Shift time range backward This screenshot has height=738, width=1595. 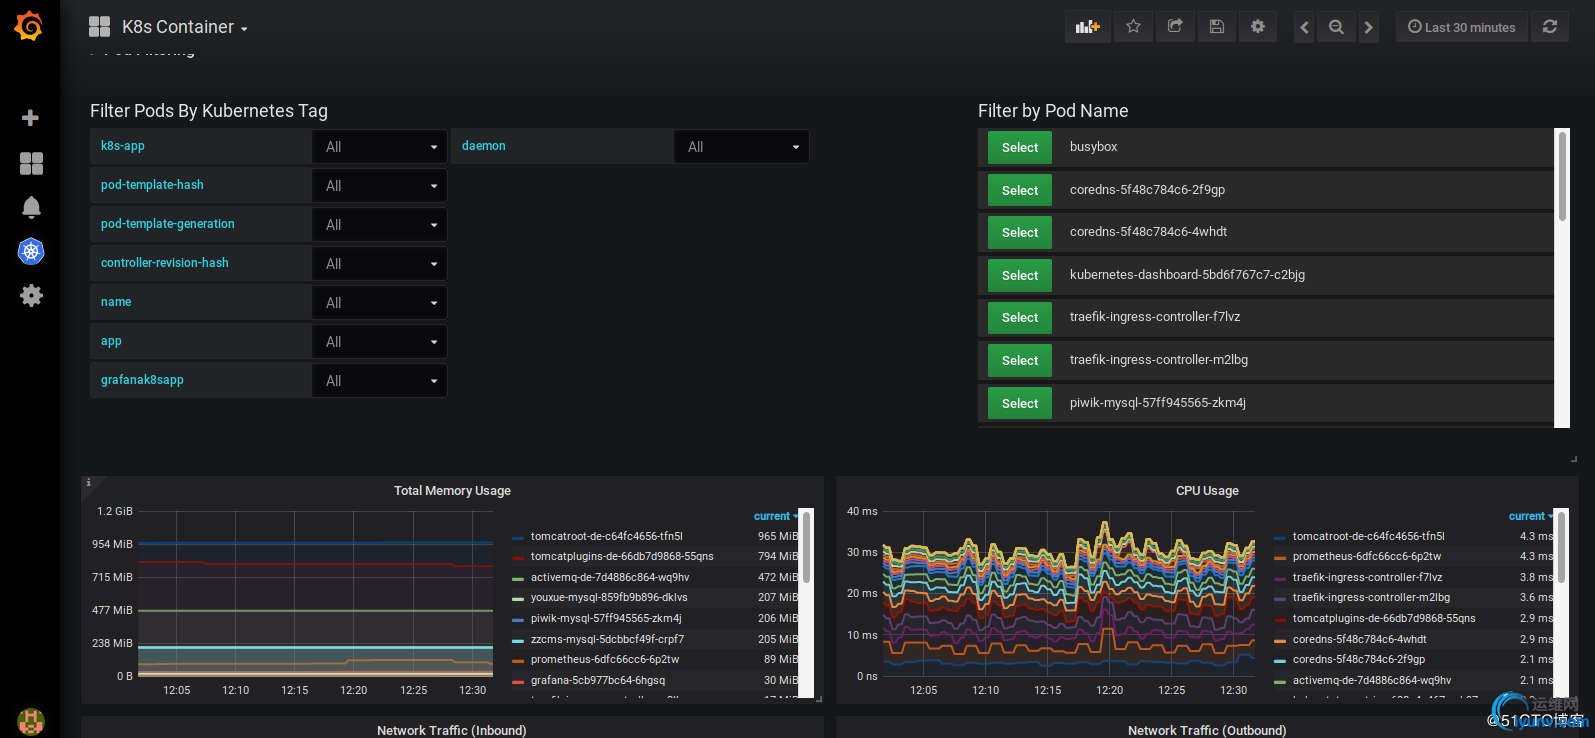click(1304, 28)
